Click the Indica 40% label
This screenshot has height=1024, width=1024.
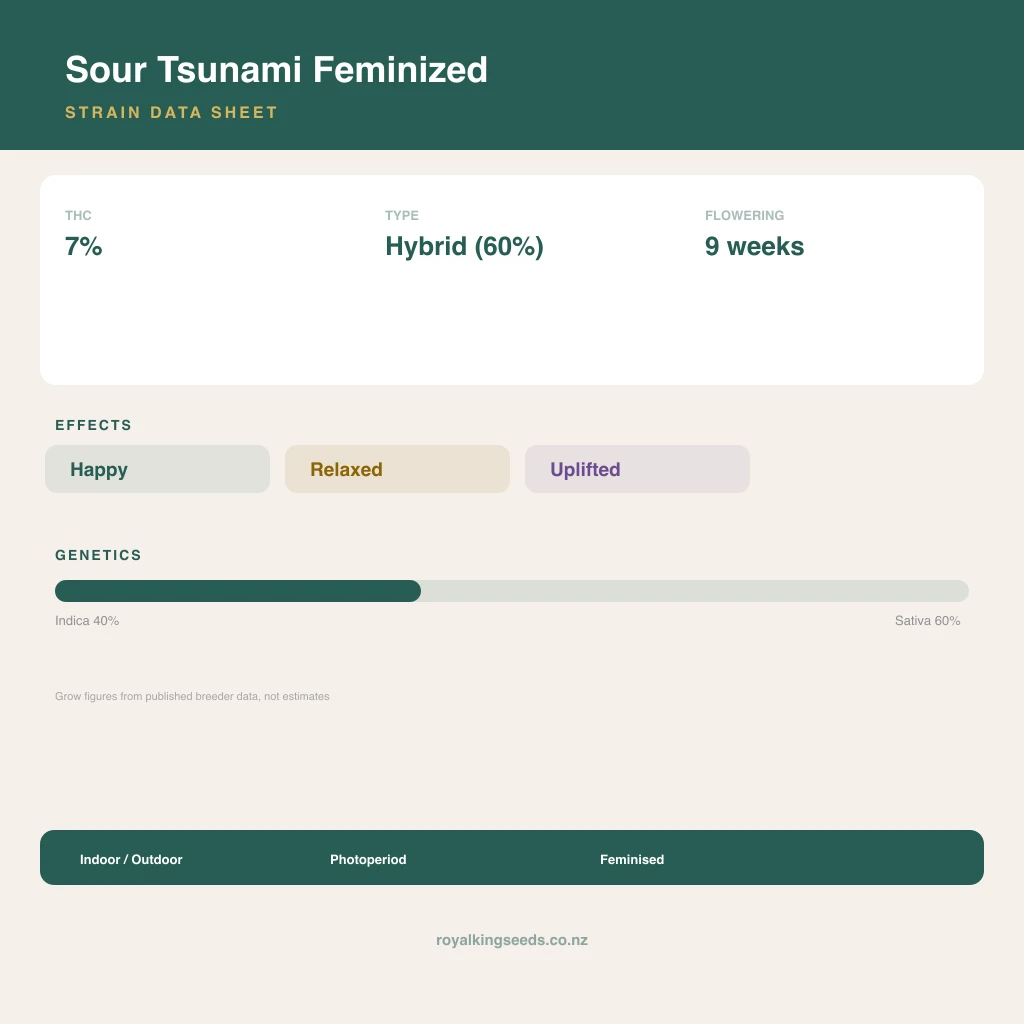87,620
